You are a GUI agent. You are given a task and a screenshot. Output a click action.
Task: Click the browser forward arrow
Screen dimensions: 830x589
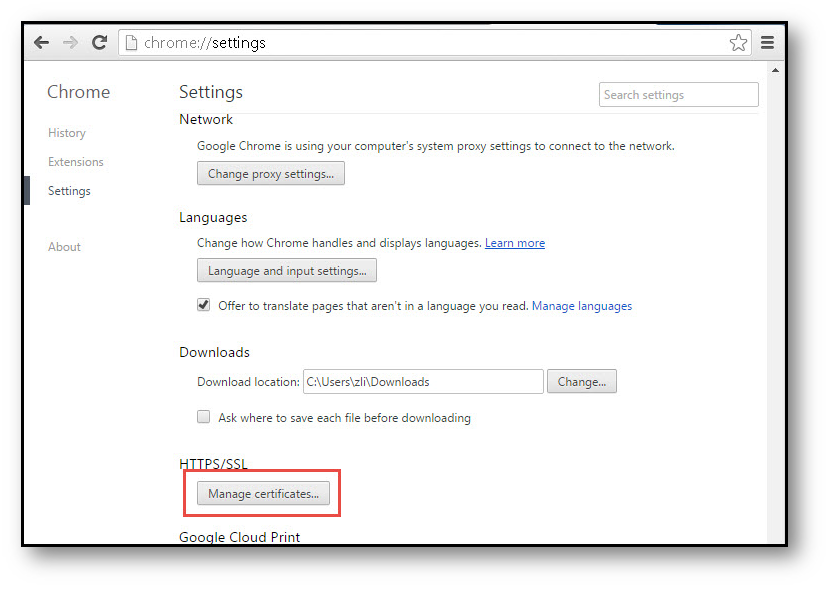coord(70,43)
